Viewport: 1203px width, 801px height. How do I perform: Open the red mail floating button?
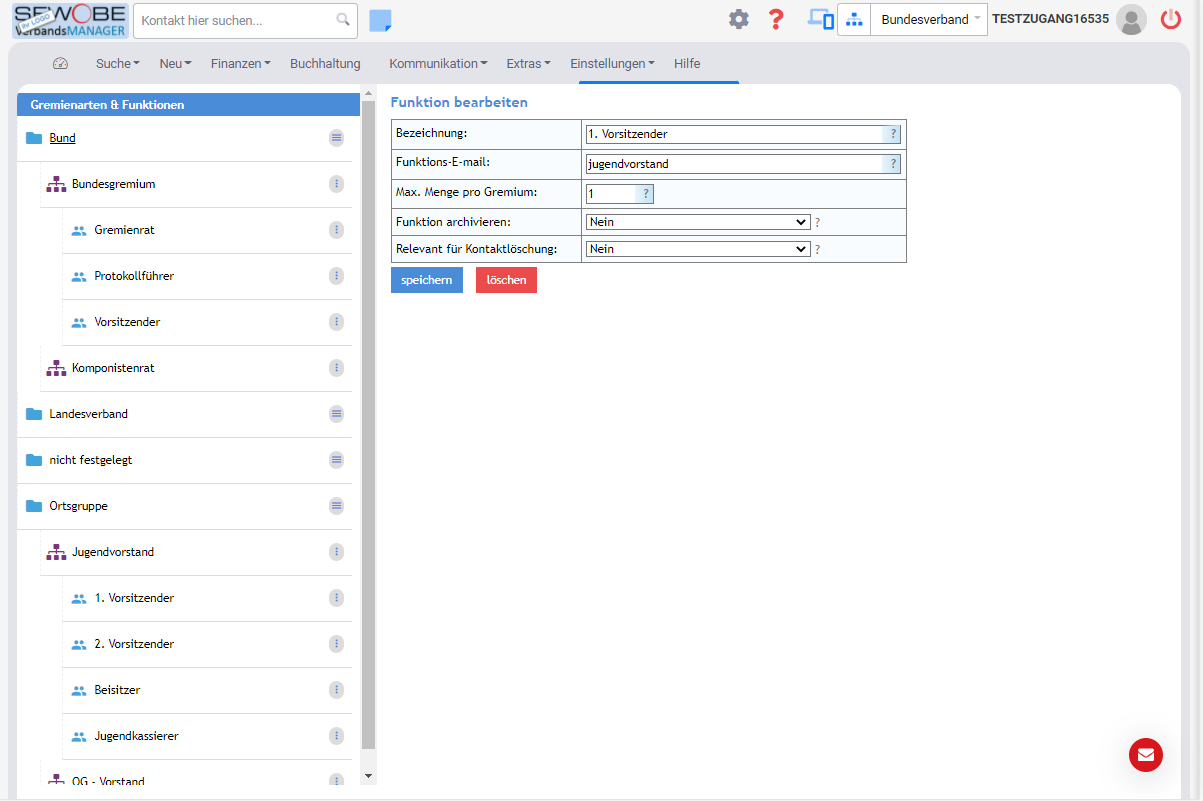coord(1145,755)
